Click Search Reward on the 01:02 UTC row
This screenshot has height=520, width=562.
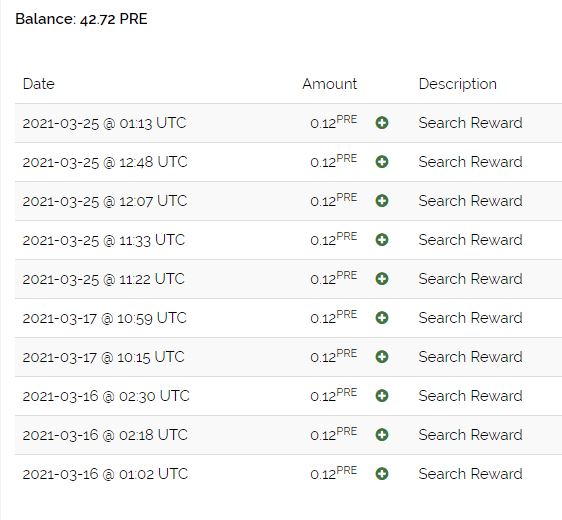[471, 474]
